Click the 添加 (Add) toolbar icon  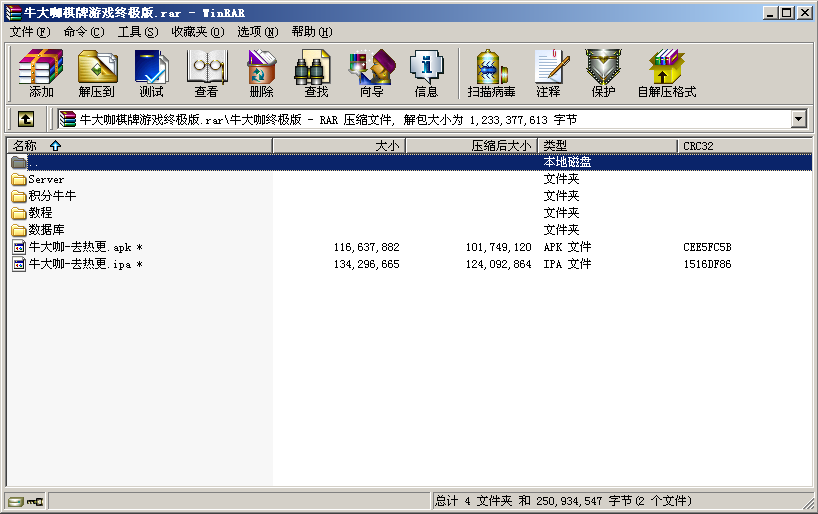(x=41, y=74)
